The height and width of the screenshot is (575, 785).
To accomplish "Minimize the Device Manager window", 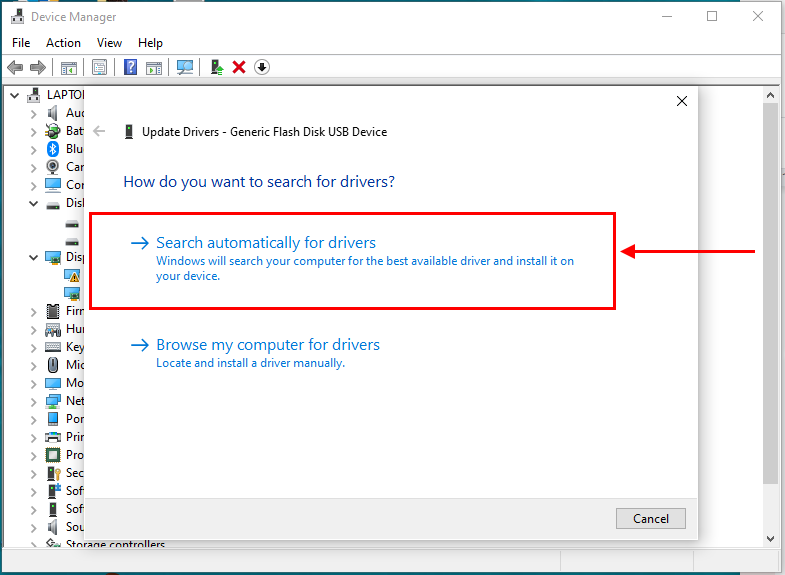I will (667, 17).
